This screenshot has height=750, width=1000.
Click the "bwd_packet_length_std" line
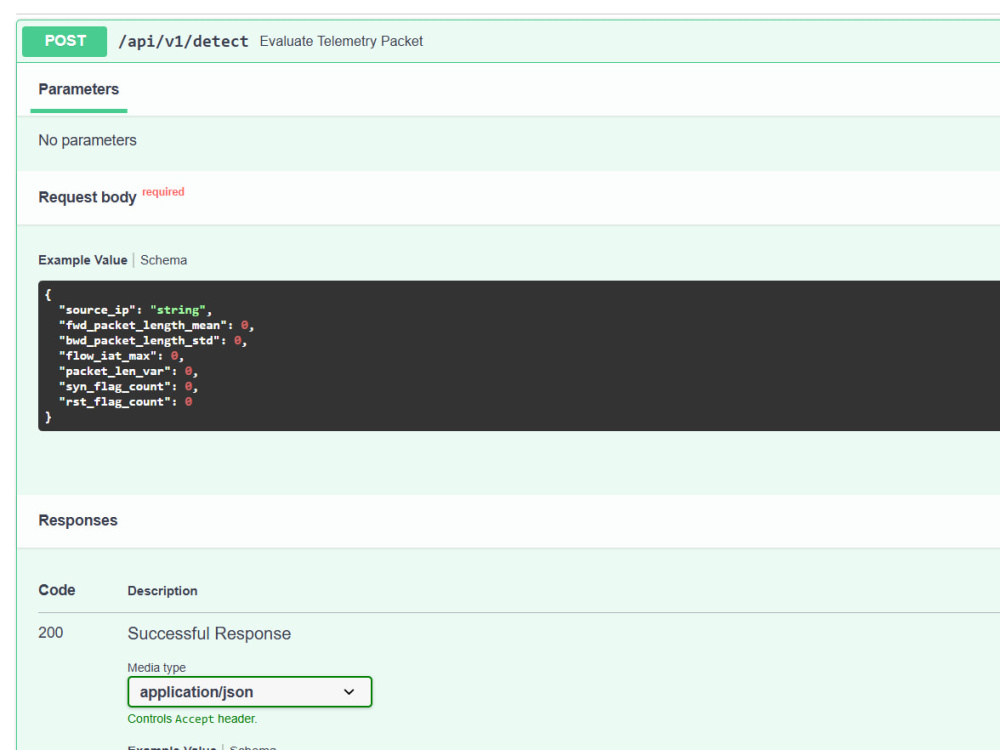[153, 341]
